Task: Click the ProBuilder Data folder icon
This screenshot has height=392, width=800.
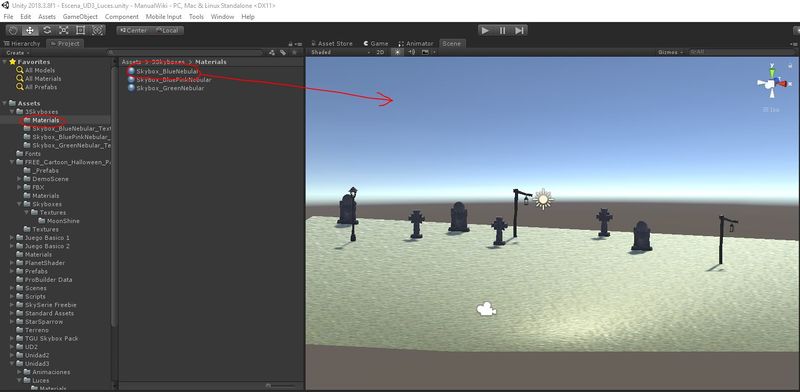Action: [20, 280]
